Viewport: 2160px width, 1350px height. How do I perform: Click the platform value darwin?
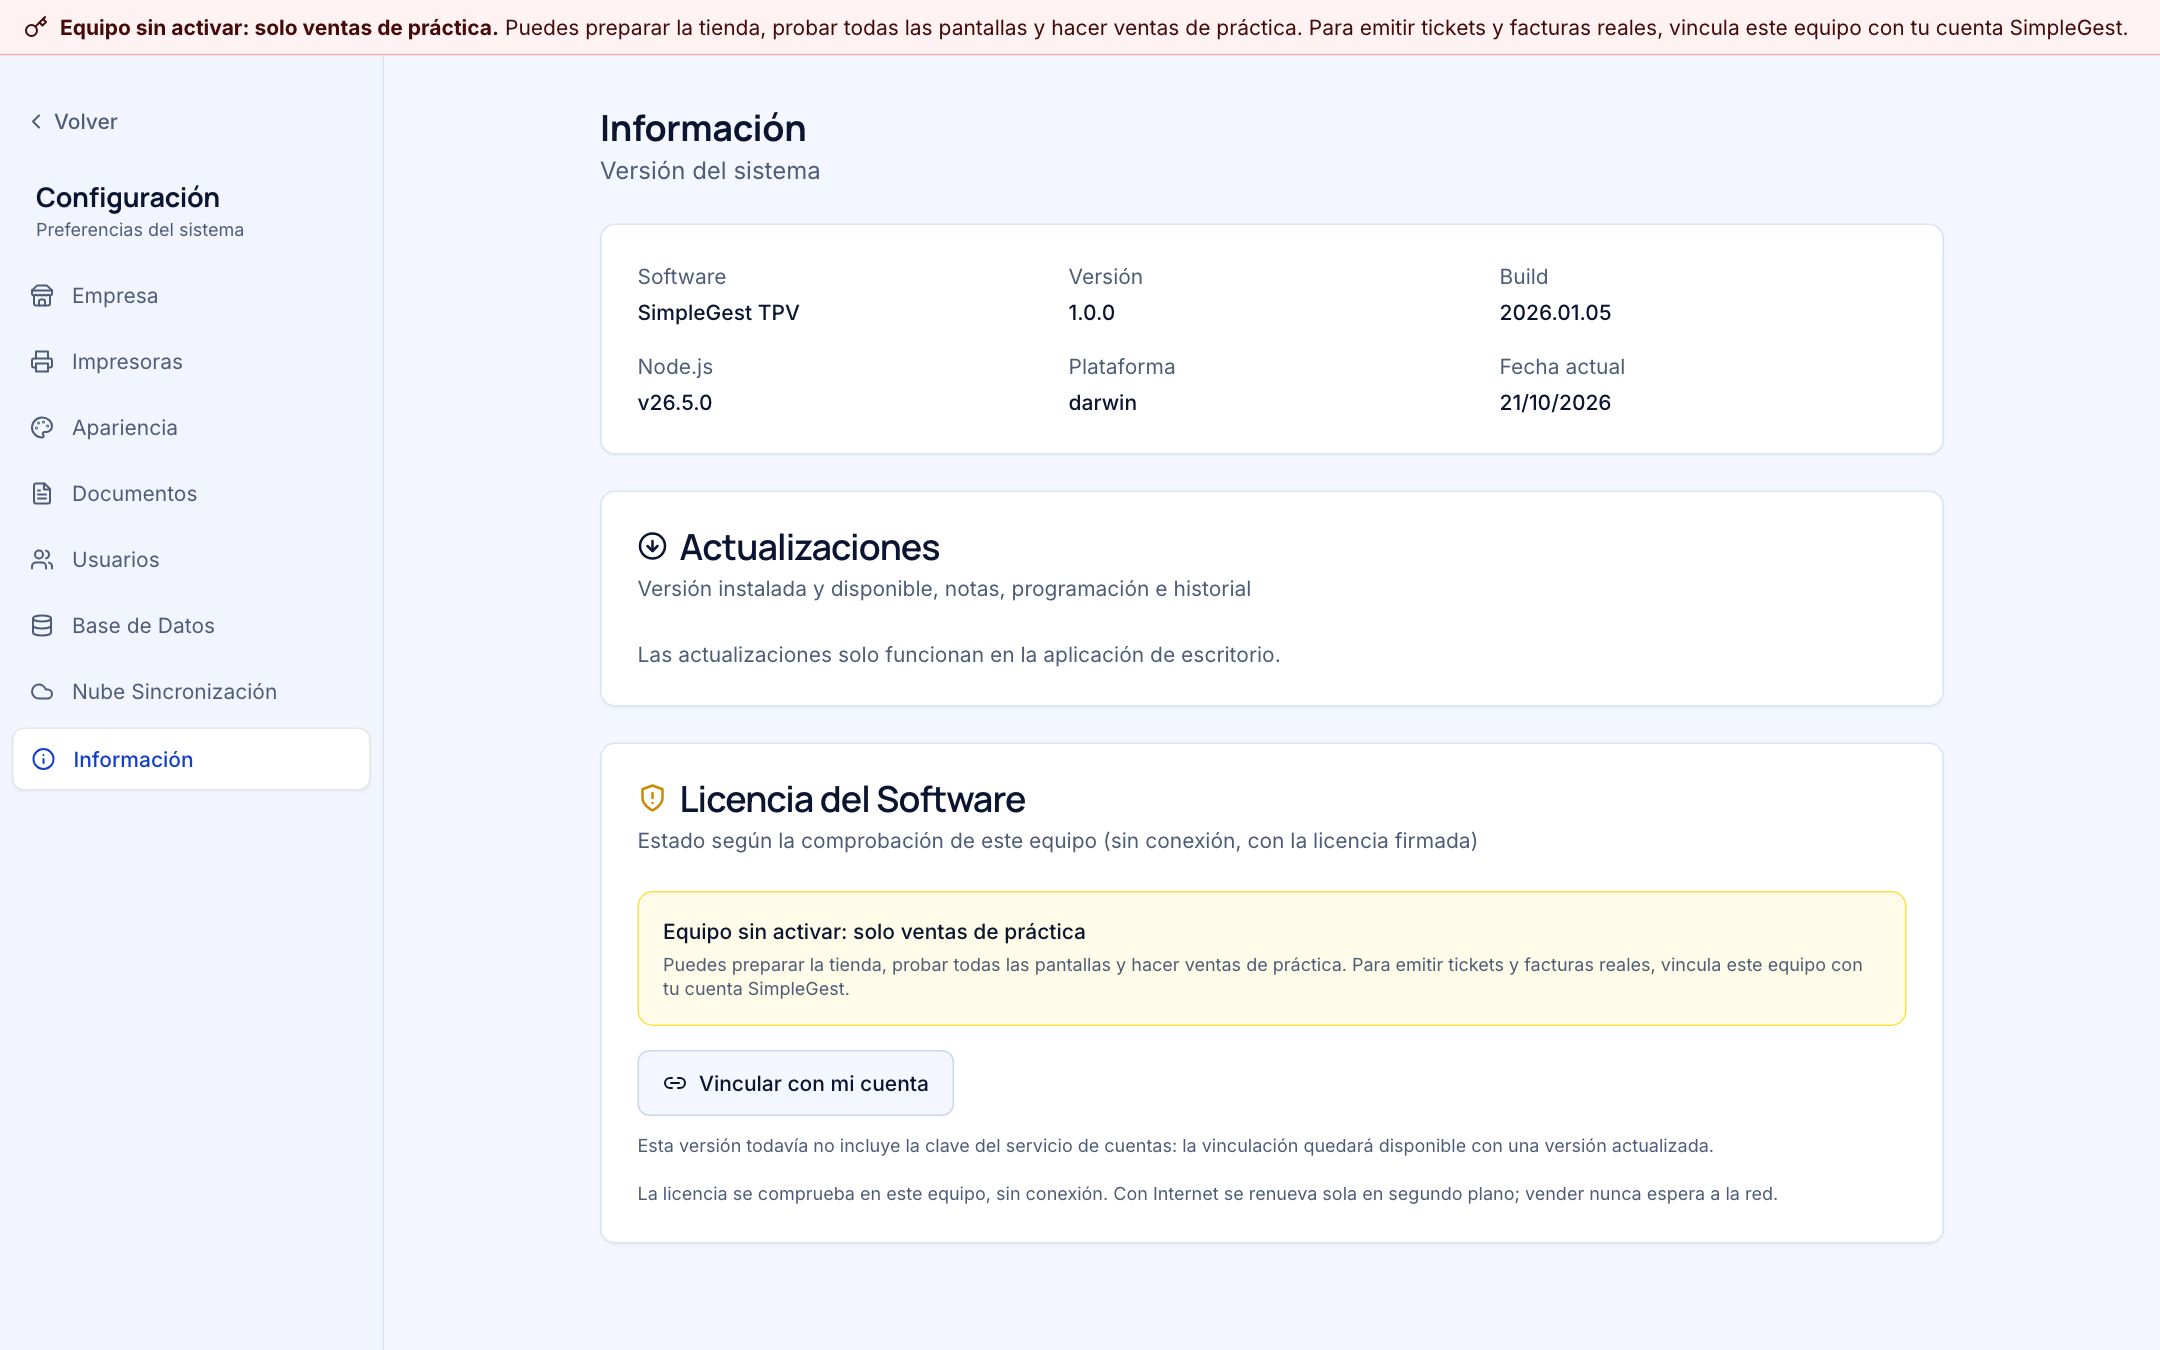click(x=1102, y=402)
